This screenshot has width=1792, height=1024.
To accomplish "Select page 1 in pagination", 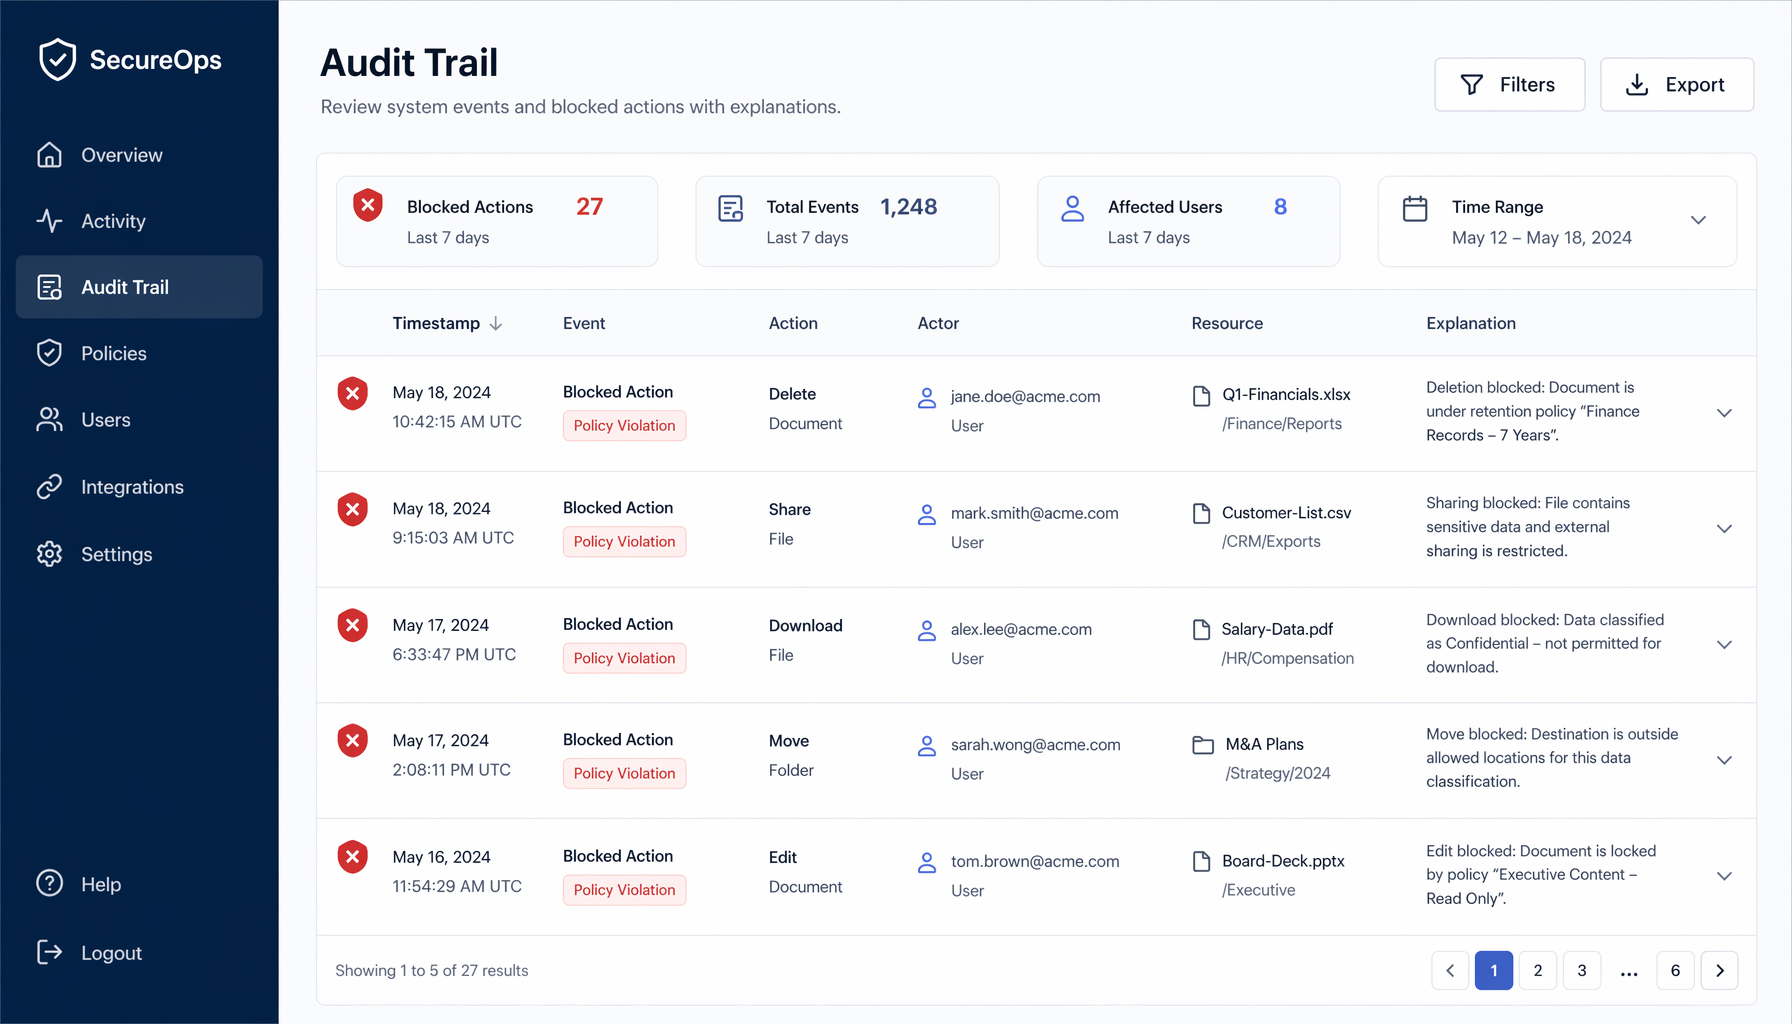I will [1494, 970].
